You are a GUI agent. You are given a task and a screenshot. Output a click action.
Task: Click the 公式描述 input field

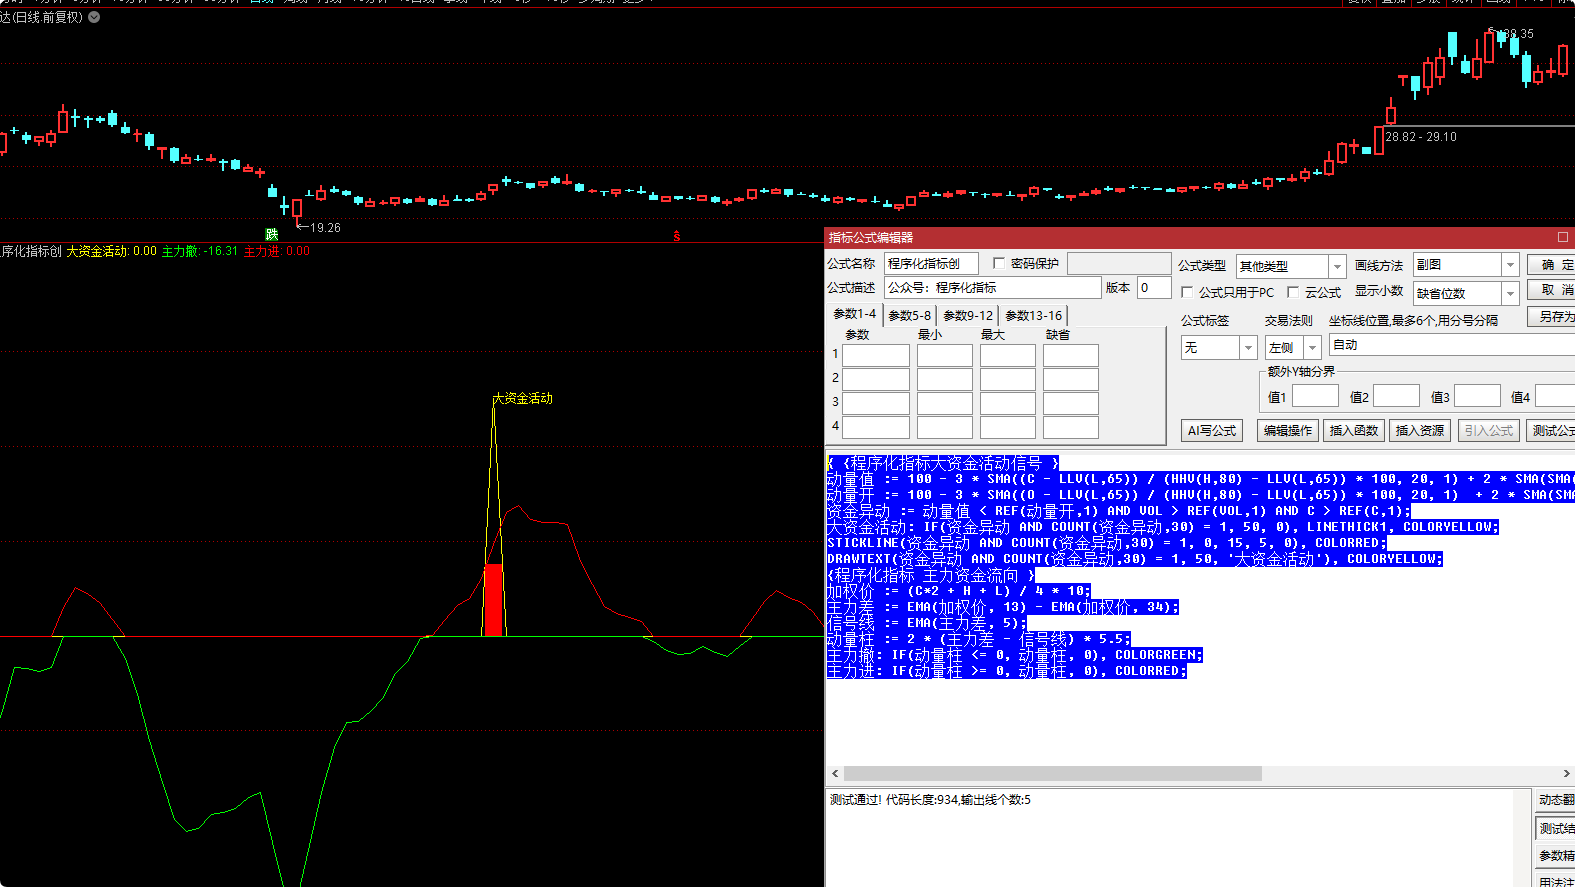(x=992, y=288)
